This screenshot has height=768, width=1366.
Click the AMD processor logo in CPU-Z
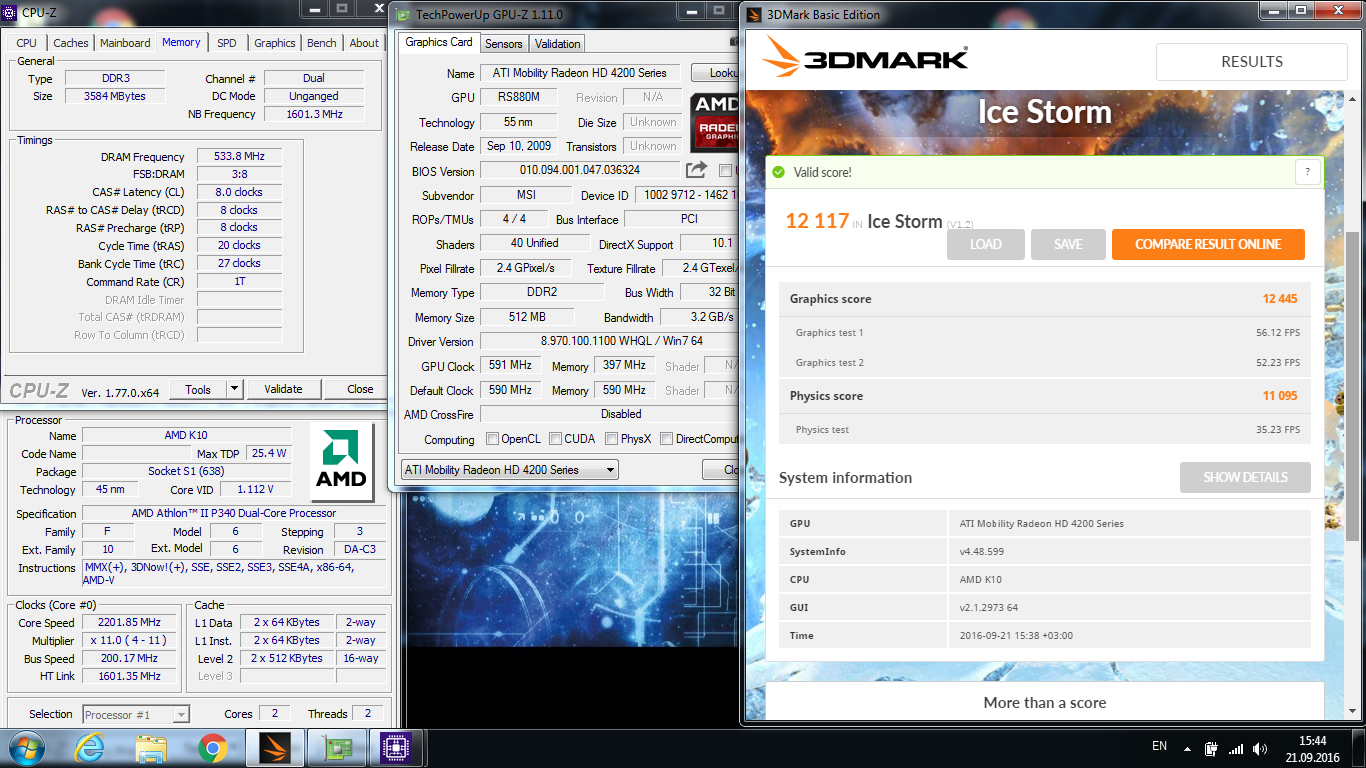(341, 461)
